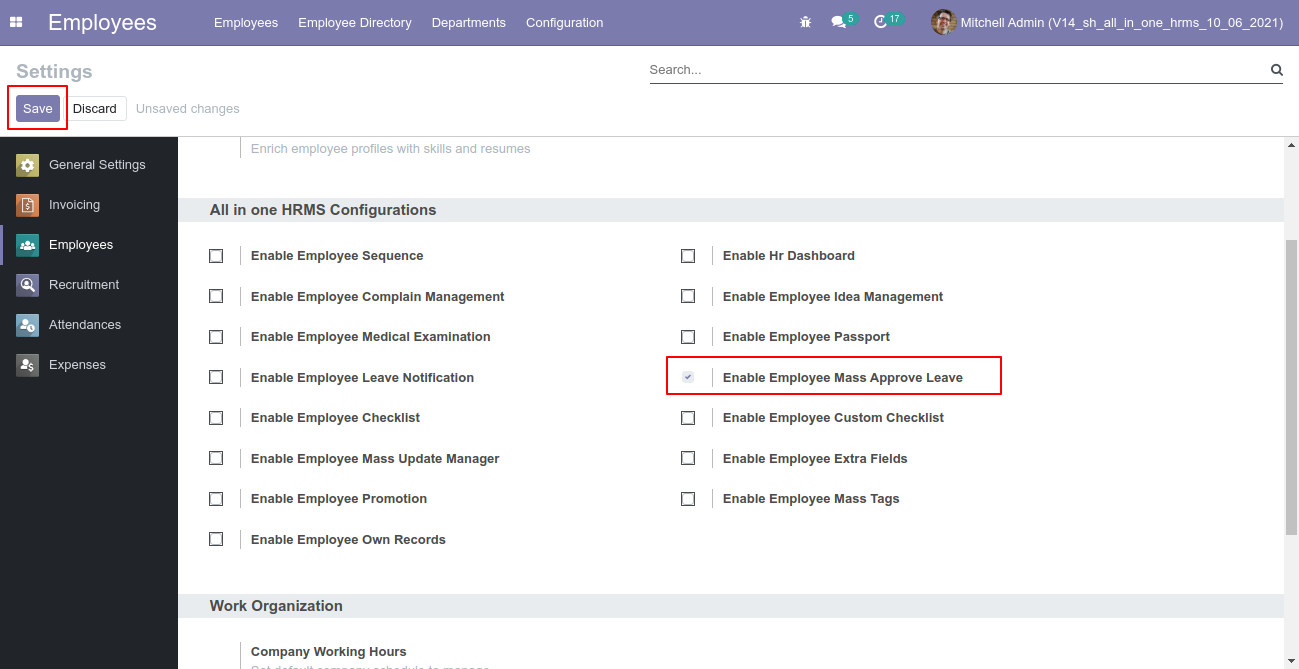Click the Attendances sidebar icon
Screen dimensions: 1299x669
click(28, 325)
